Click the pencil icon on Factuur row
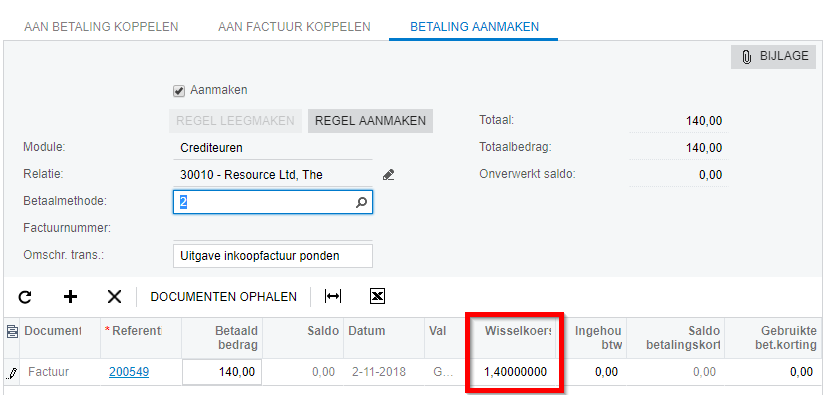The image size is (823, 395). tap(11, 373)
